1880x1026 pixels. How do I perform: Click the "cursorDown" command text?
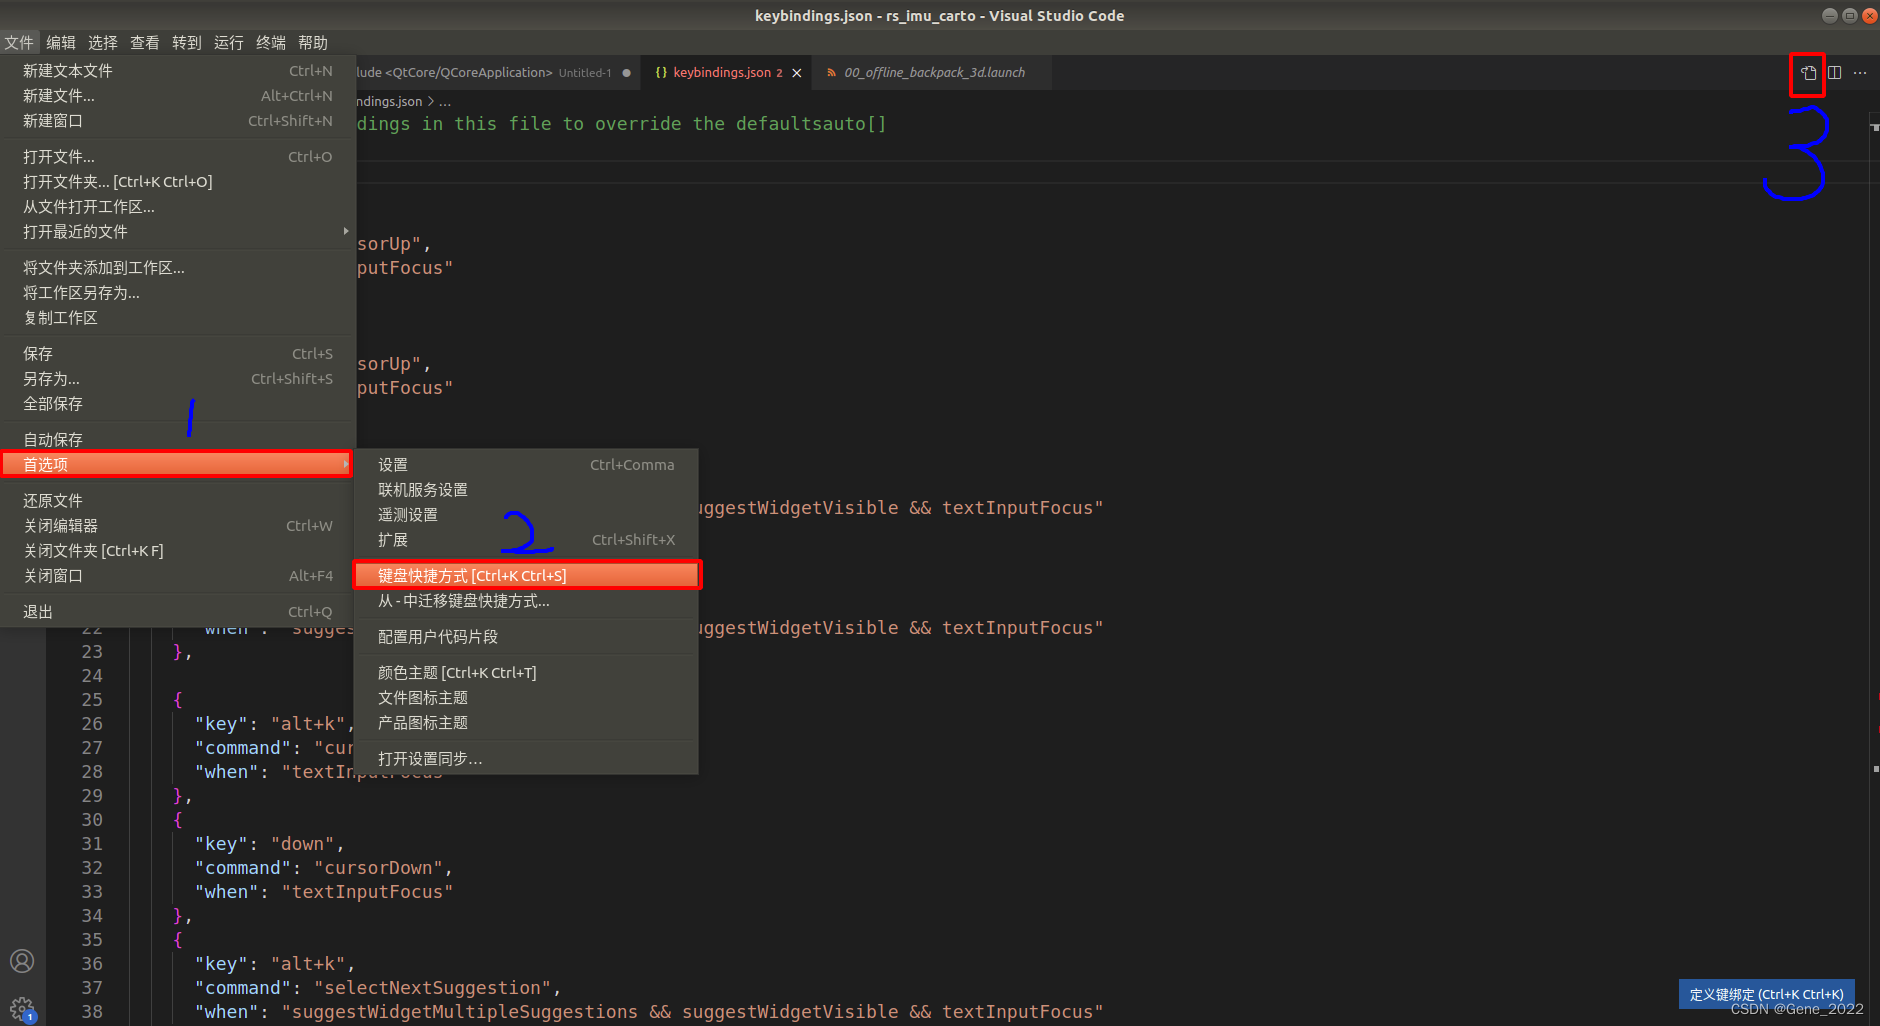[379, 868]
